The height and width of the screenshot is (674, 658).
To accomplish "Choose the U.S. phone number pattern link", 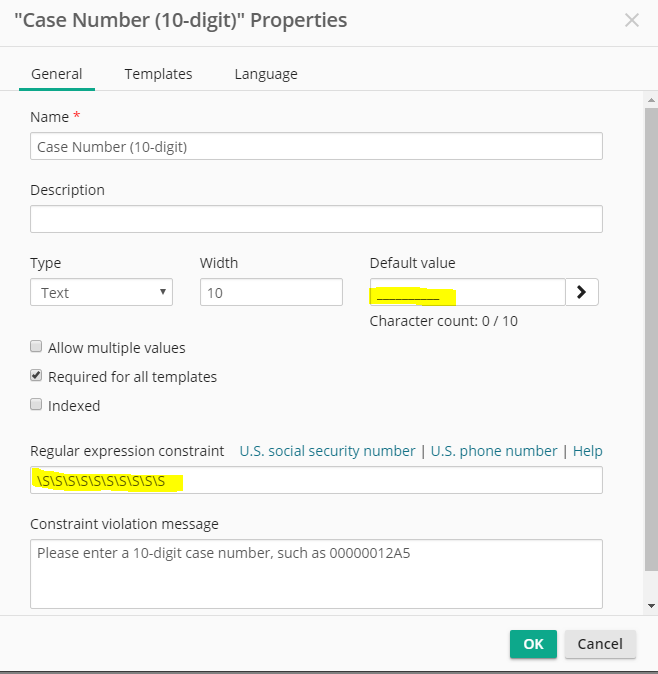I will [x=494, y=451].
